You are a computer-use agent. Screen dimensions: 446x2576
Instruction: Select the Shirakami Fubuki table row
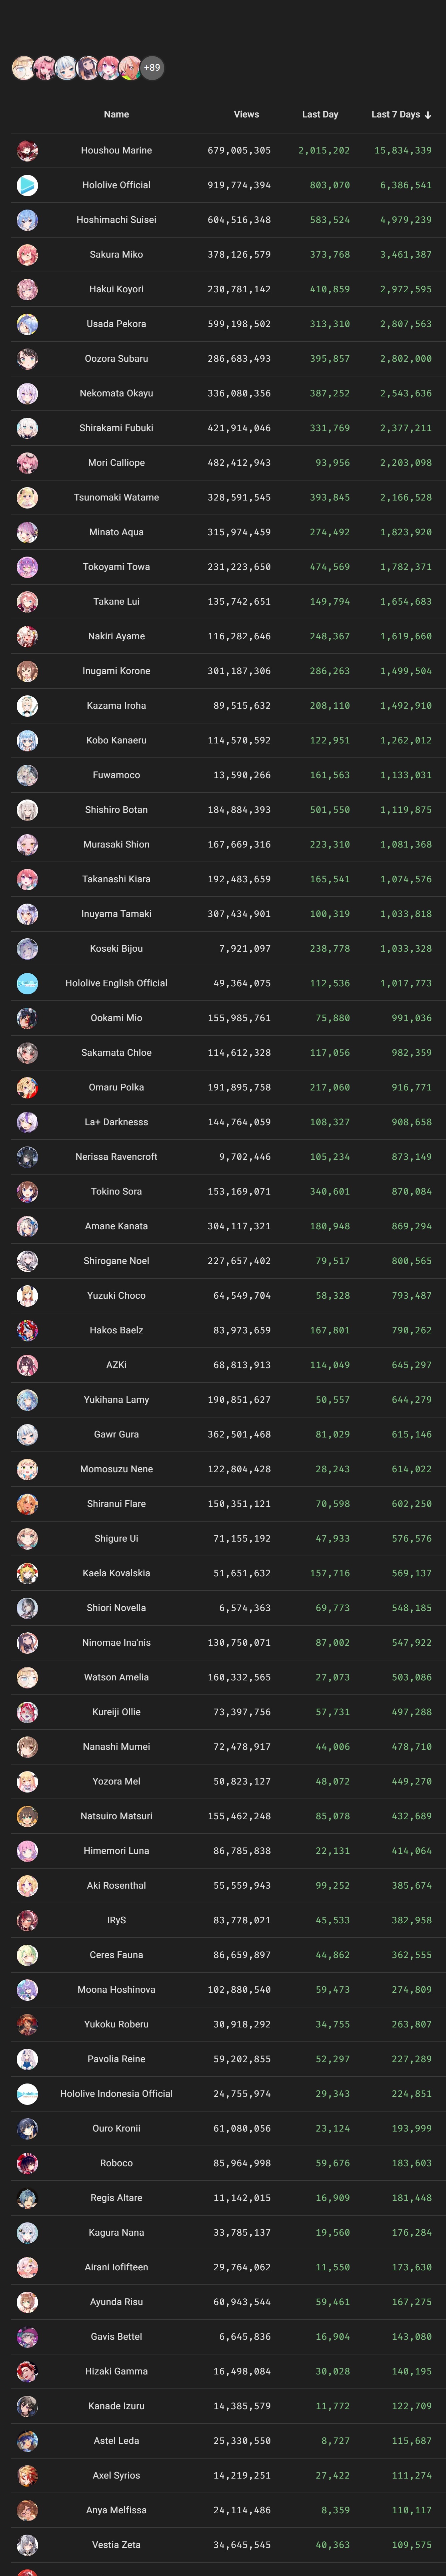[223, 428]
